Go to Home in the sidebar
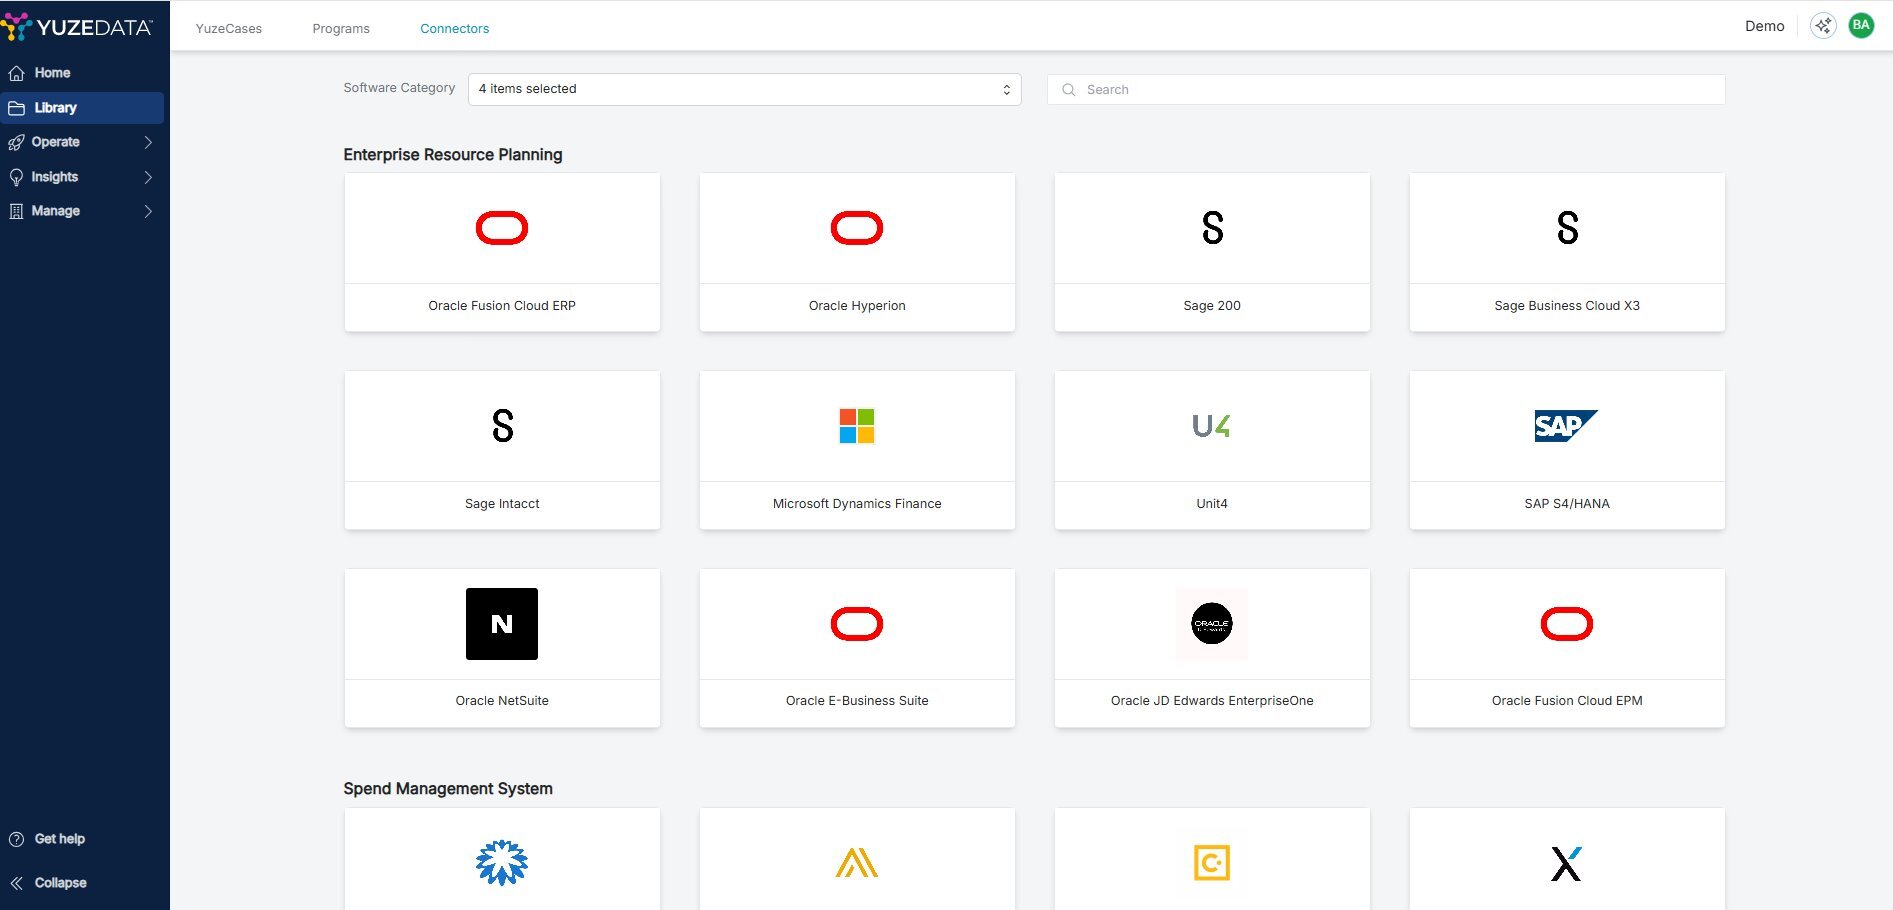The width and height of the screenshot is (1893, 910). [x=52, y=73]
